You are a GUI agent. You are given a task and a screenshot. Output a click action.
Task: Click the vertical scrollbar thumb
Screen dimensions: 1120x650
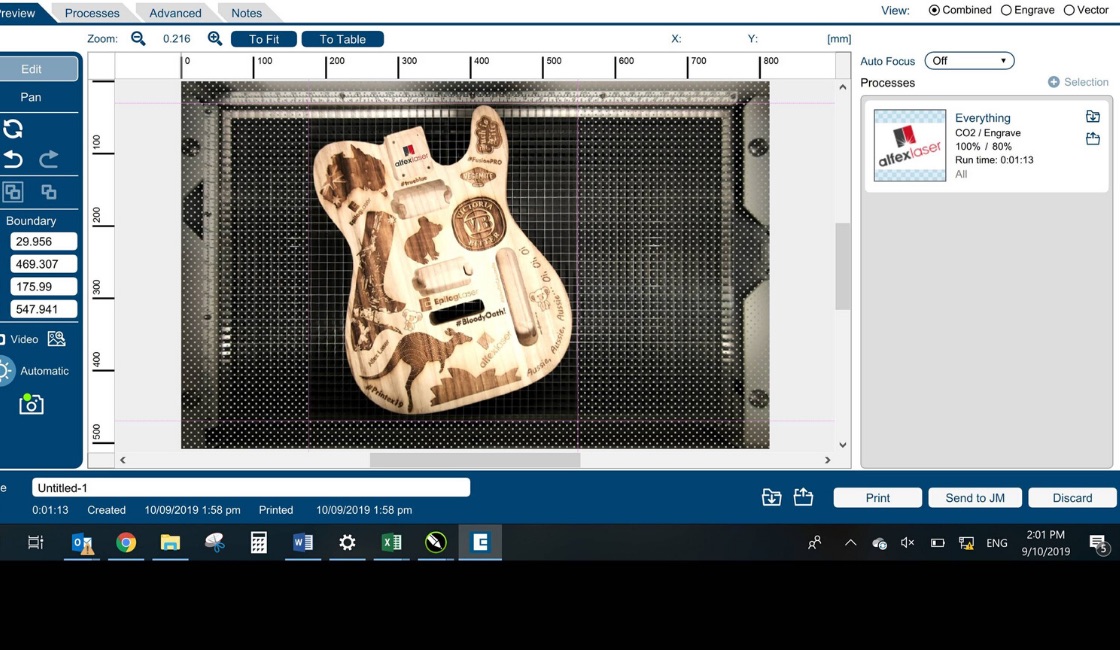843,266
